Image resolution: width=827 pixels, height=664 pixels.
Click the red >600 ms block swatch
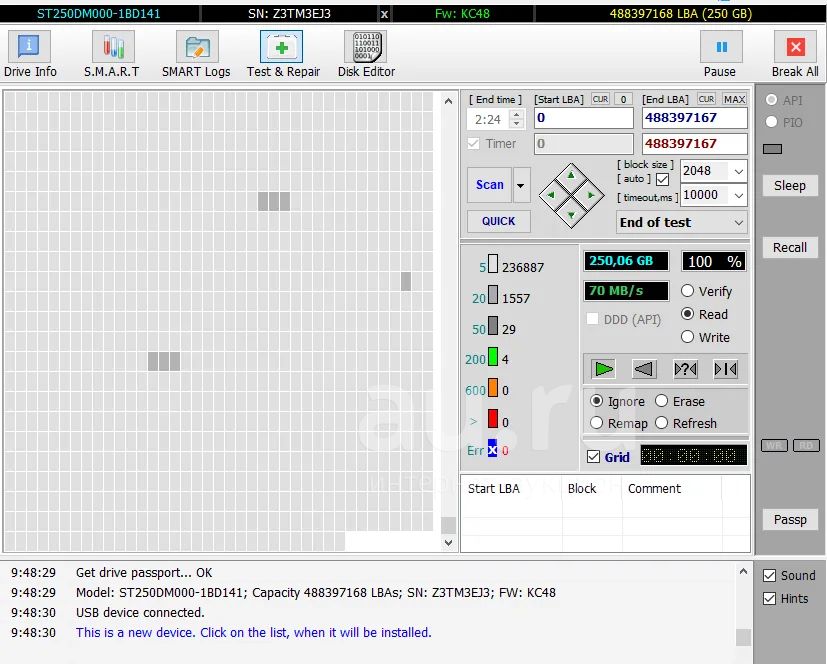pyautogui.click(x=493, y=419)
